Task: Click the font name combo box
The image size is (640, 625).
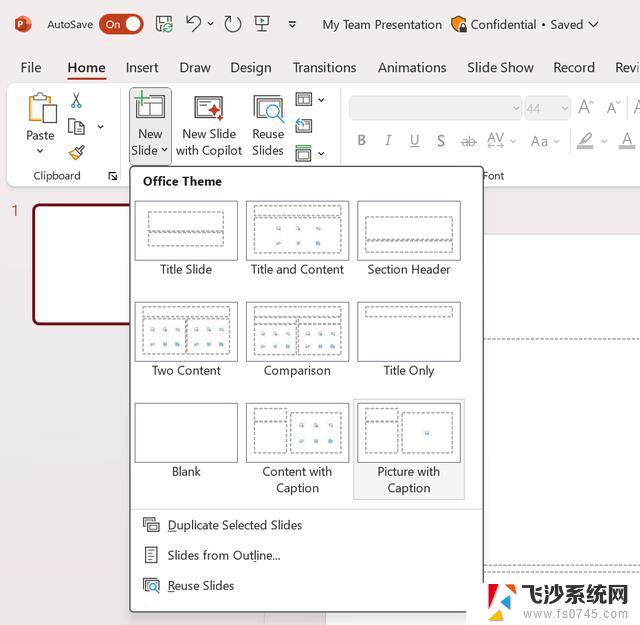Action: tap(435, 108)
